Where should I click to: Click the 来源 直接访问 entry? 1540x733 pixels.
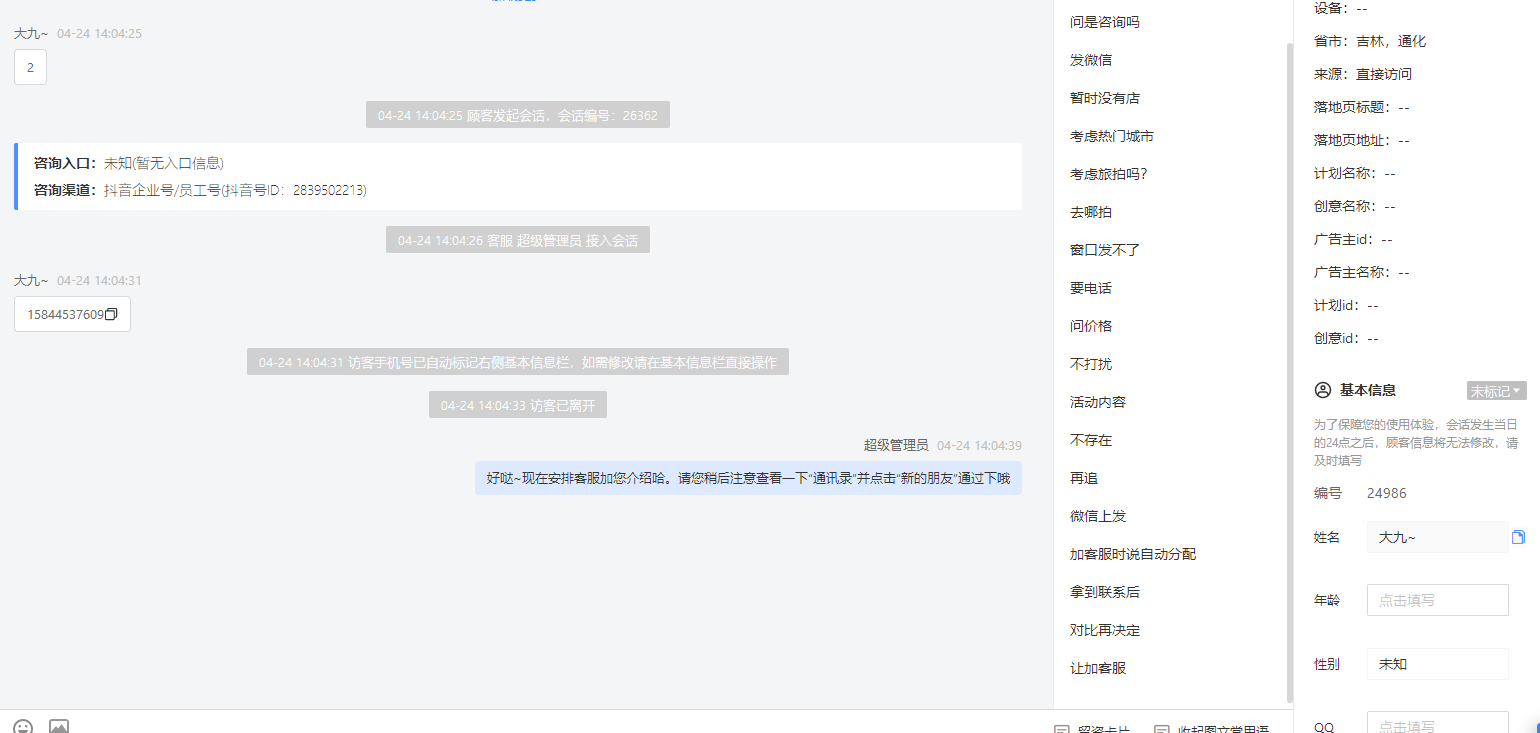tap(1363, 74)
